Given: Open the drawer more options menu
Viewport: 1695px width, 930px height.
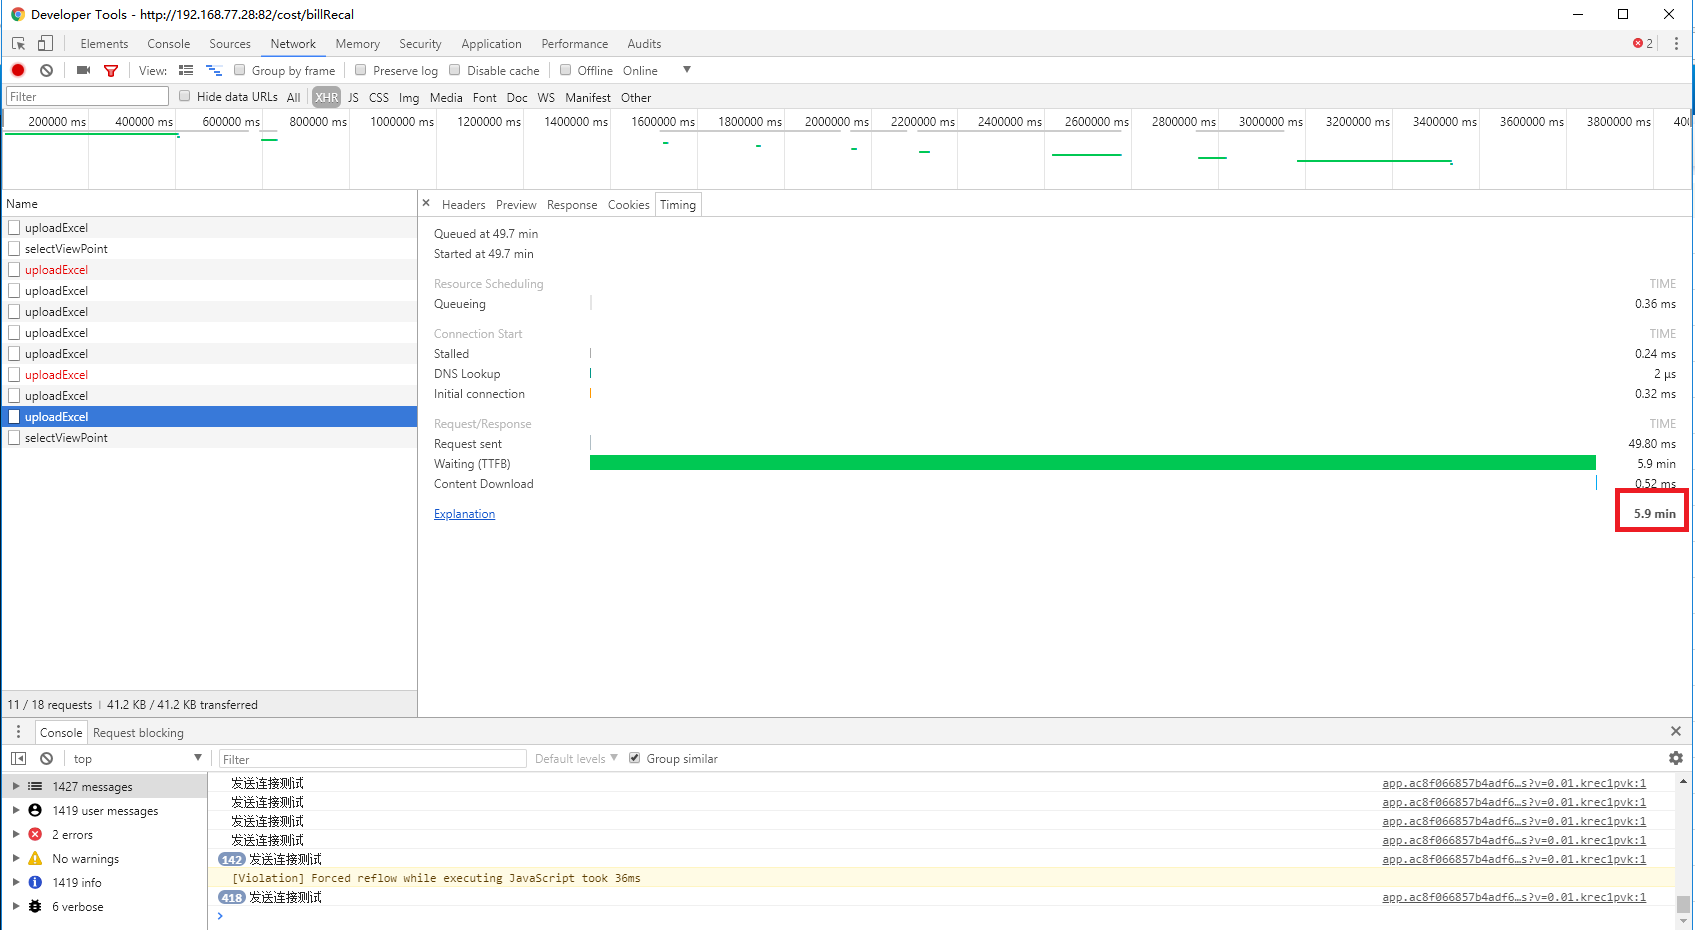Looking at the screenshot, I should 18,732.
